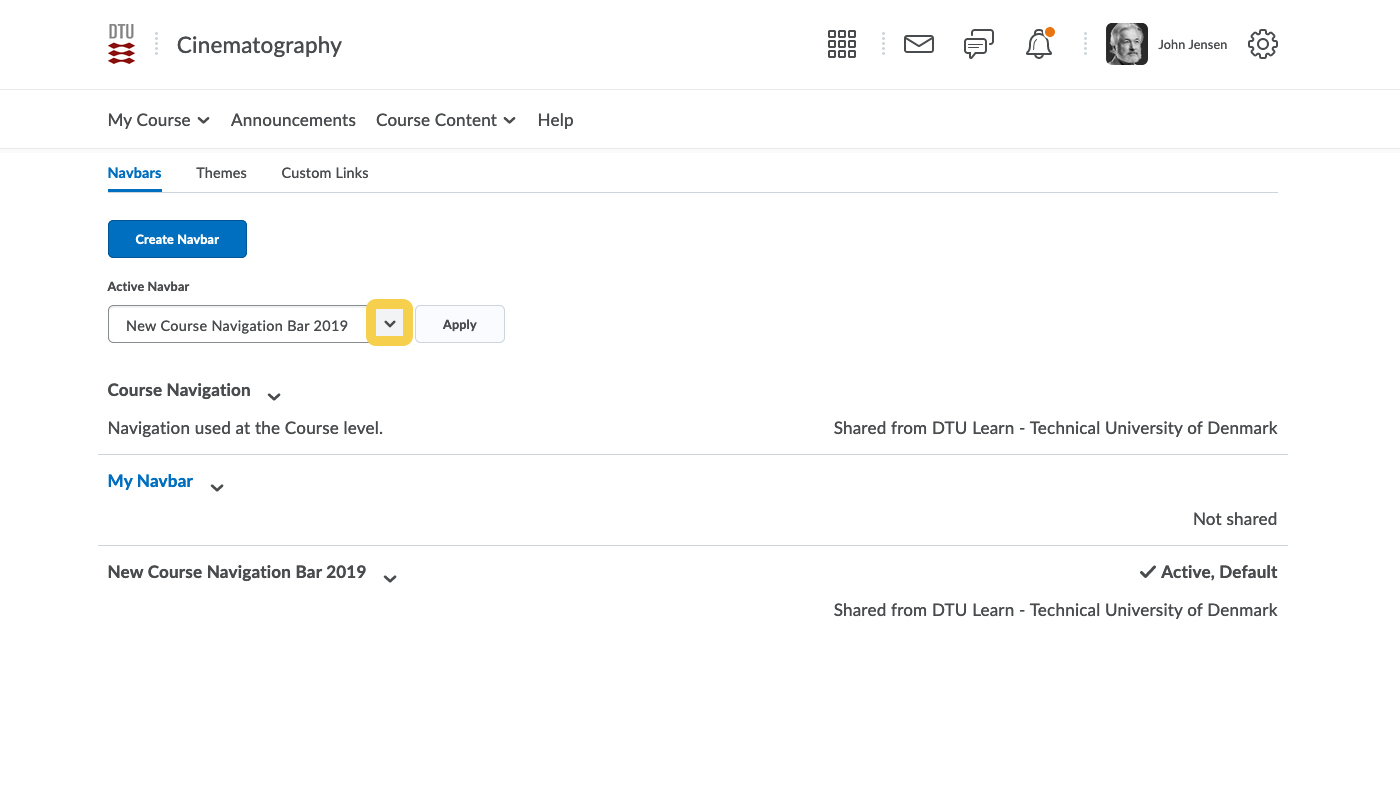Viewport: 1400px width, 788px height.
Task: Open the message alerts envelope icon
Action: 918,44
